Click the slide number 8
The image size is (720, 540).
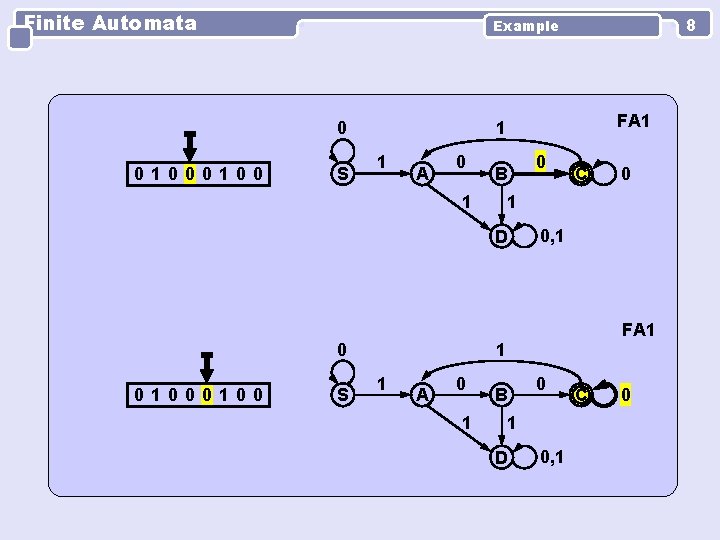[x=691, y=25]
